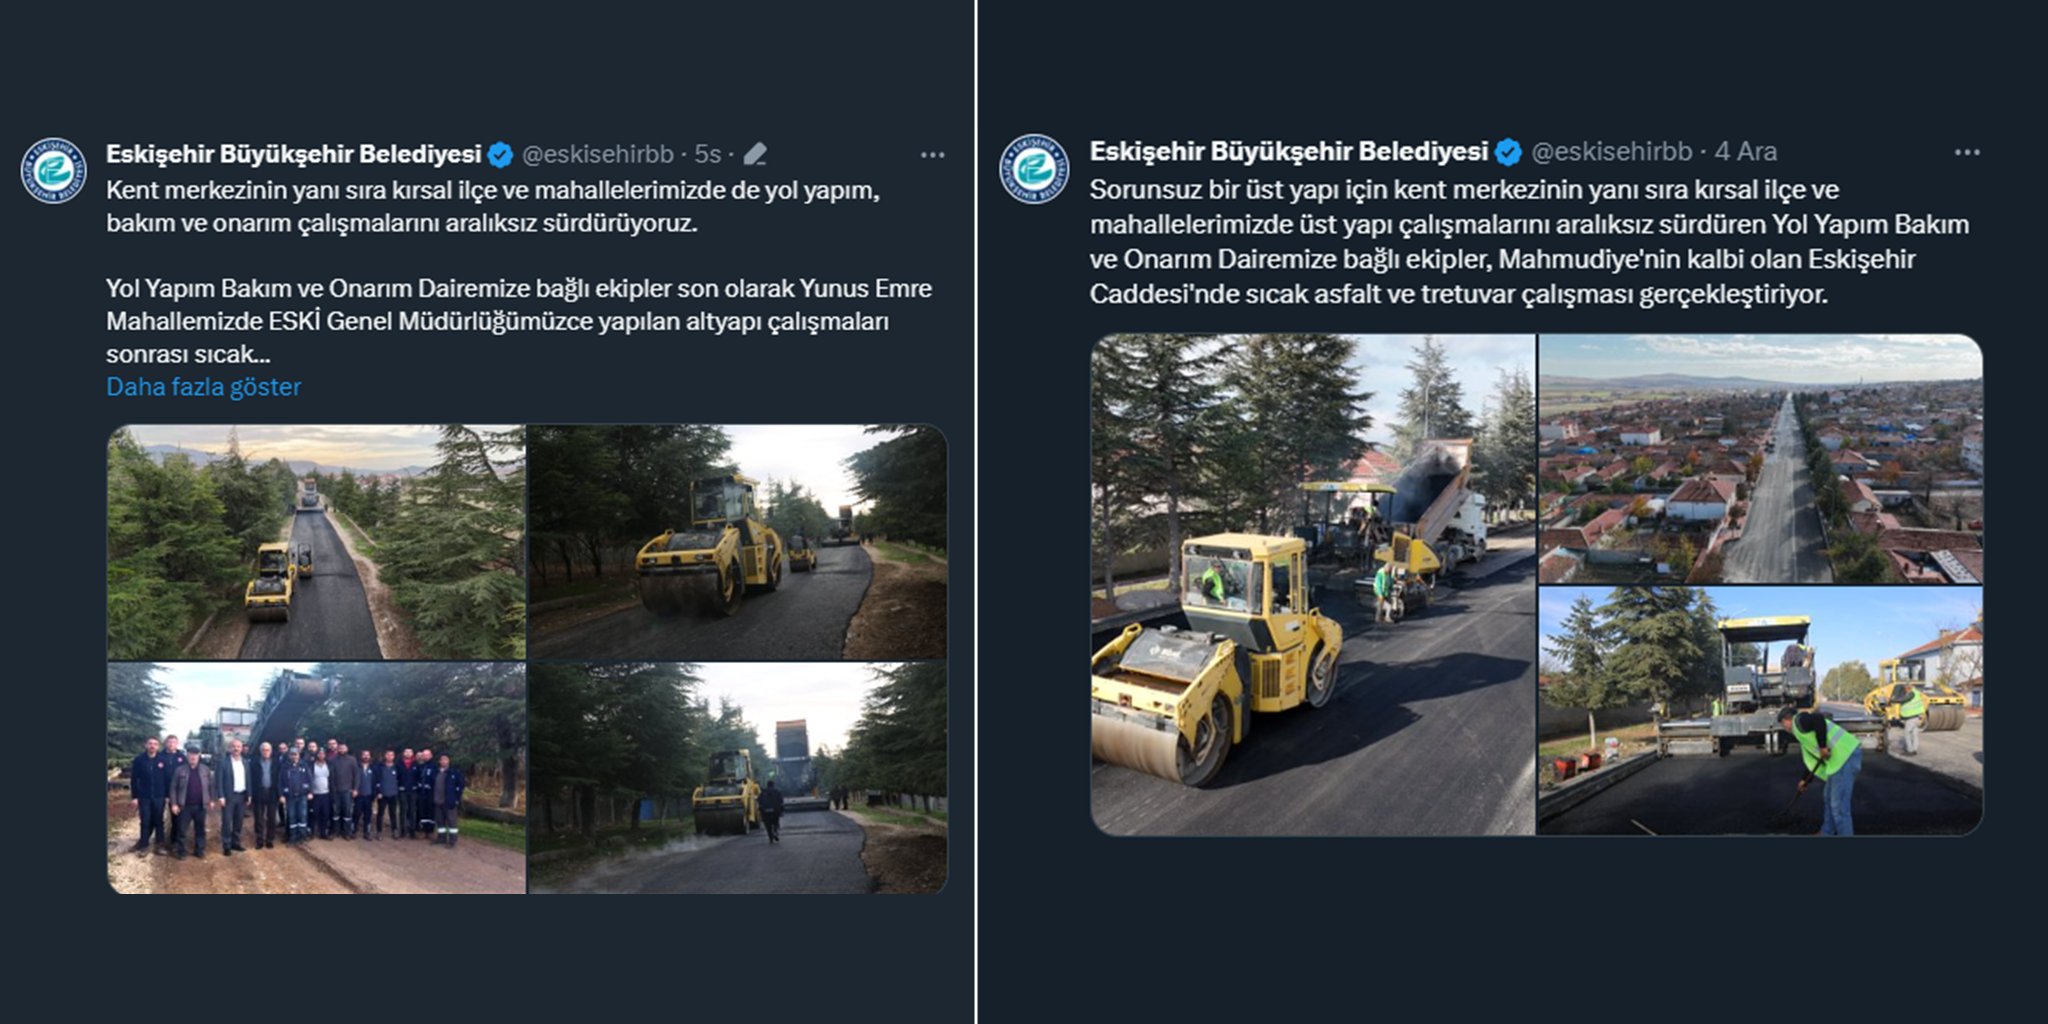
Task: Open the 4 Ara timestamp link
Action: point(1745,152)
